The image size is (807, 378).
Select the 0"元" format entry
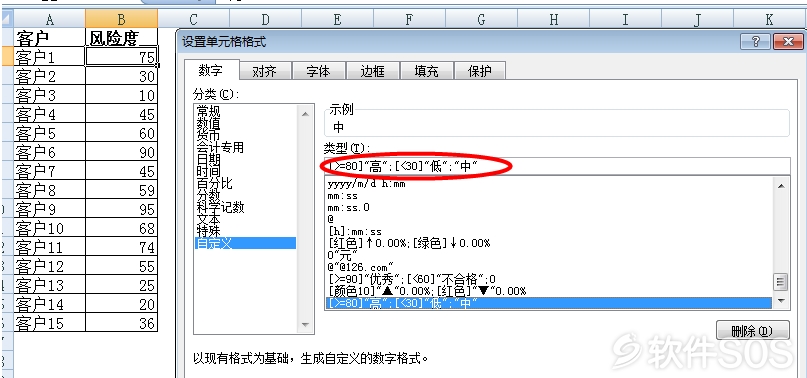pos(342,255)
